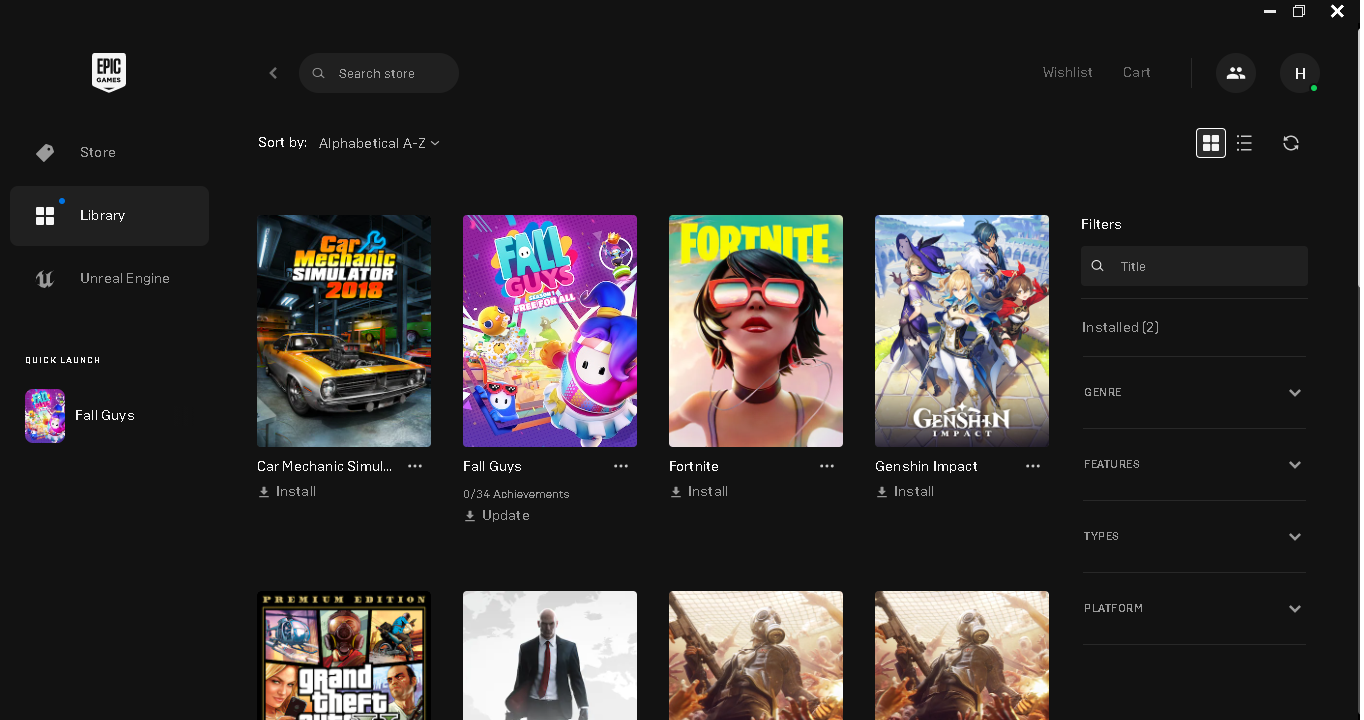Launch Fall Guys from Quick Launch icon

(x=45, y=415)
